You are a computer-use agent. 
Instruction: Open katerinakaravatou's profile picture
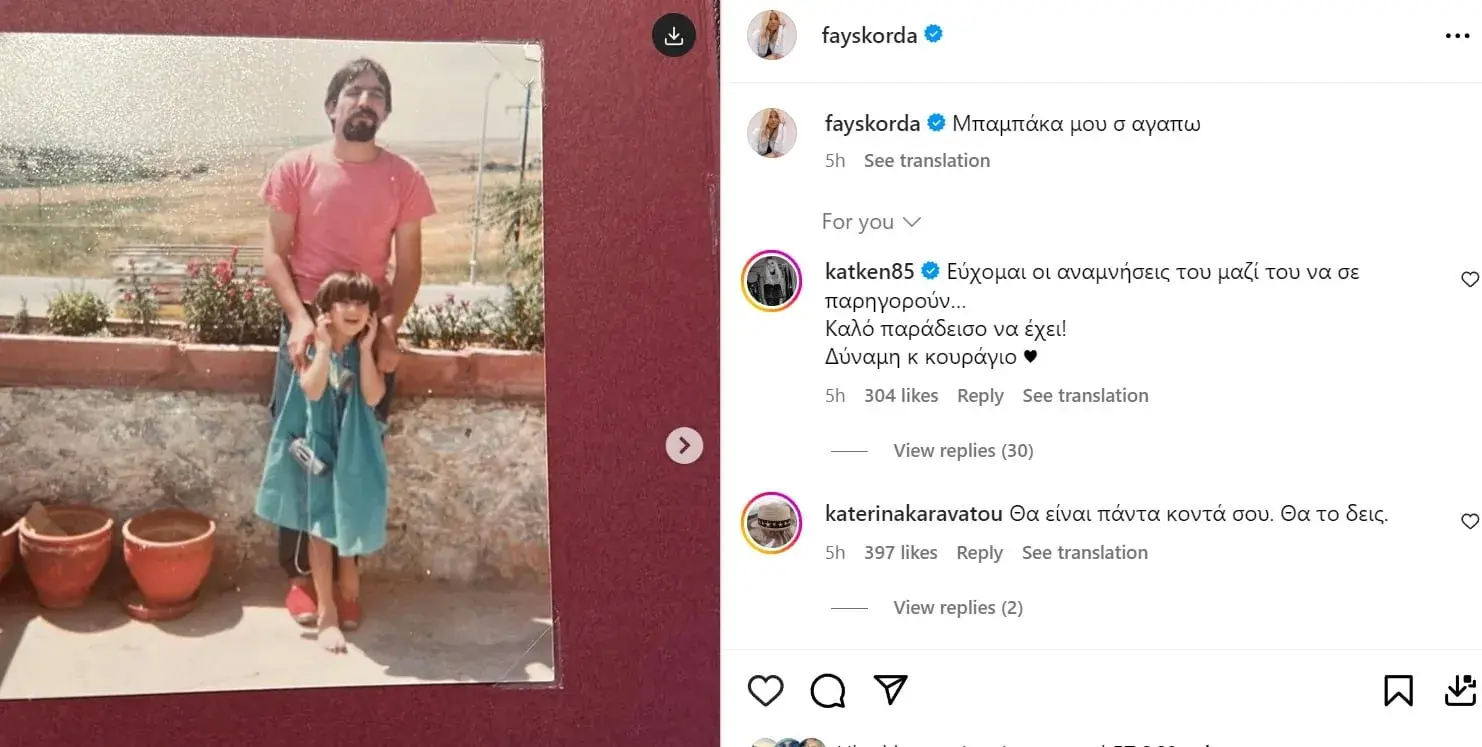coord(771,522)
